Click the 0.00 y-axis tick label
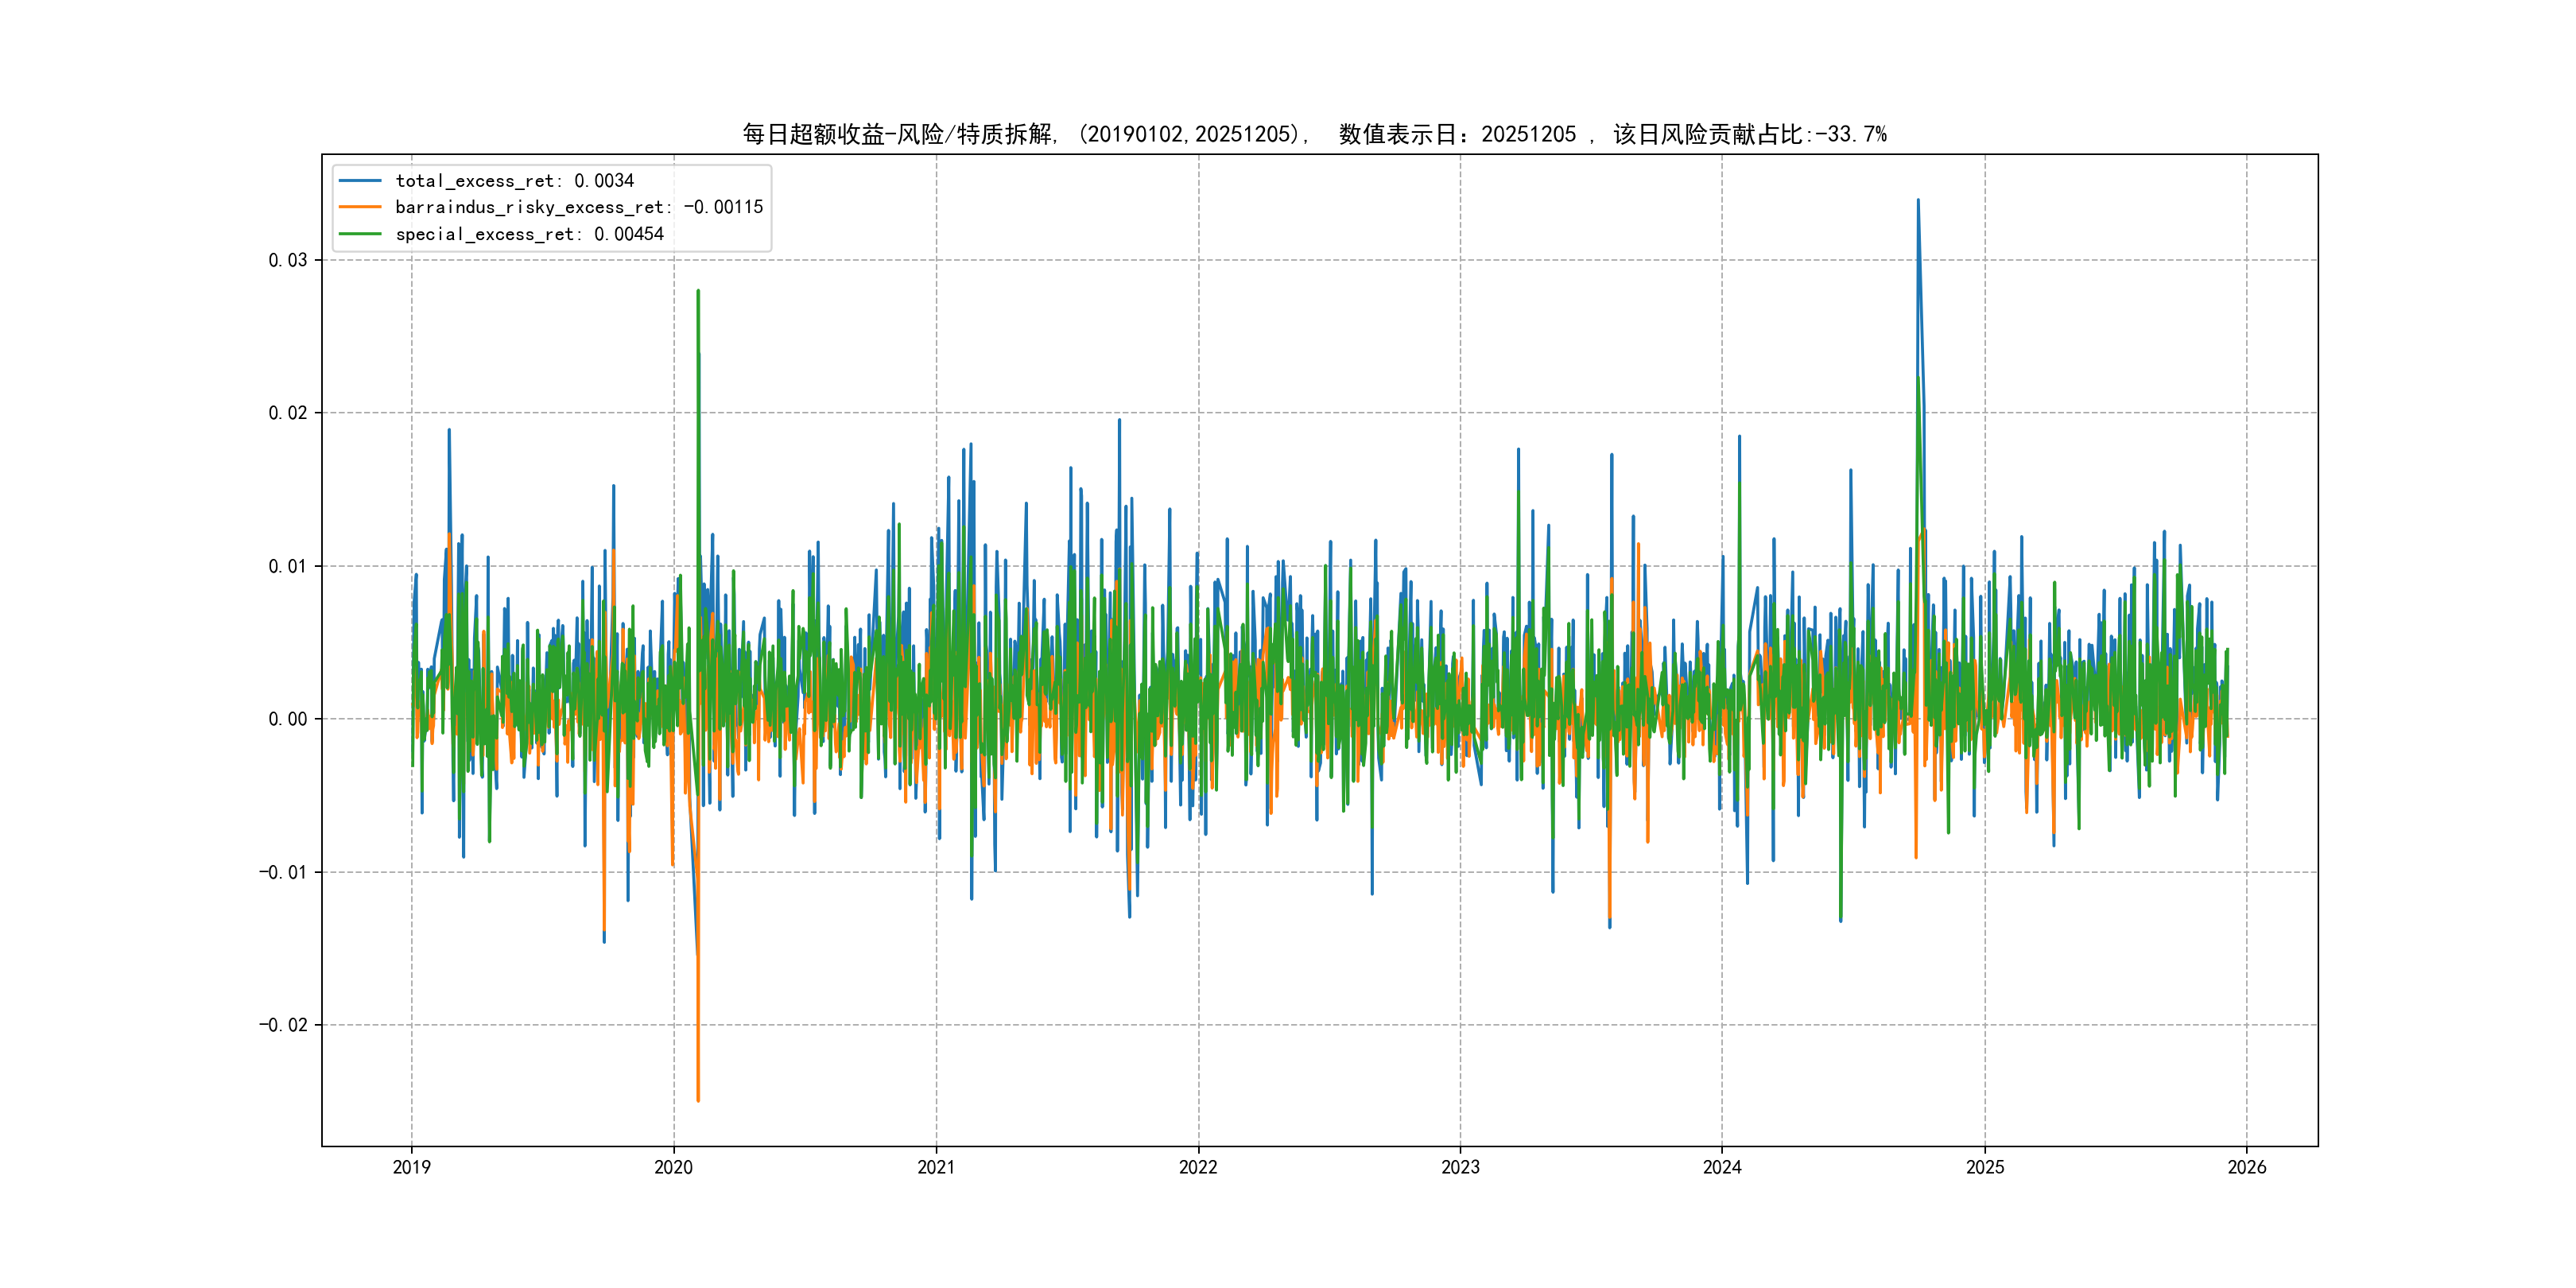Image resolution: width=2576 pixels, height=1288 pixels. (287, 719)
